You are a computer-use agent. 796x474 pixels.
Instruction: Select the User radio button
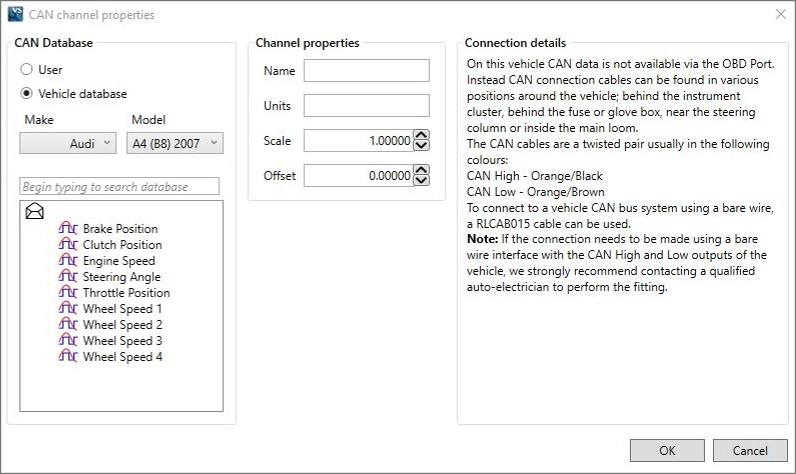[26, 69]
